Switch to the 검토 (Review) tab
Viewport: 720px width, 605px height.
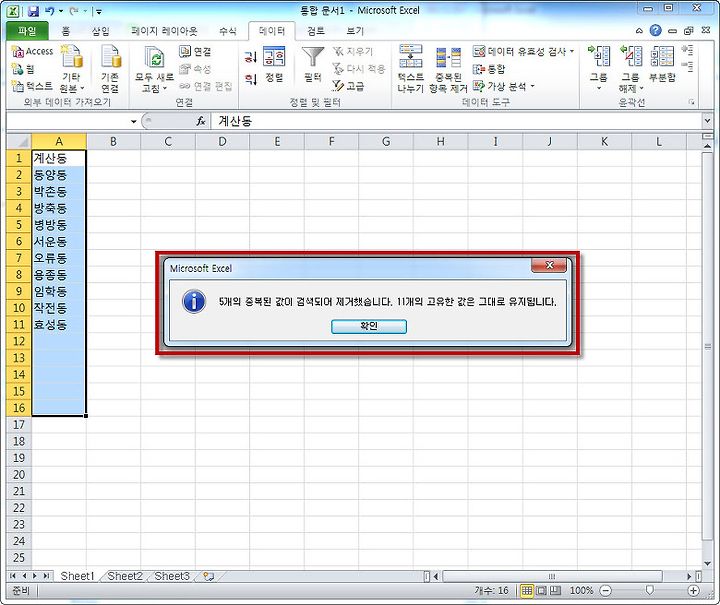coord(315,31)
